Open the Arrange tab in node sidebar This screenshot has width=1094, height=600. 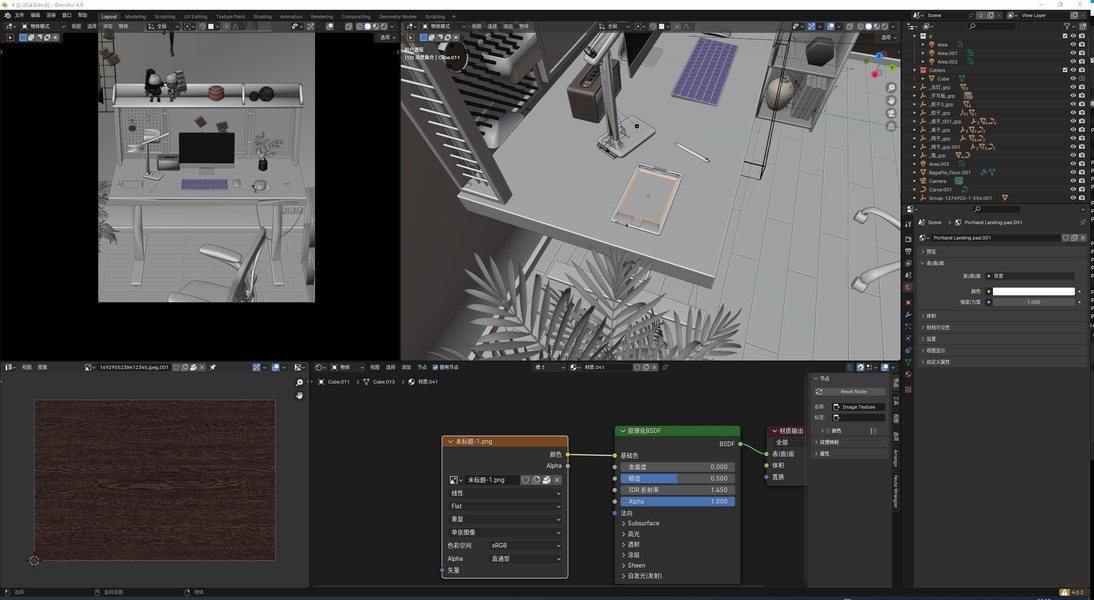coord(896,458)
